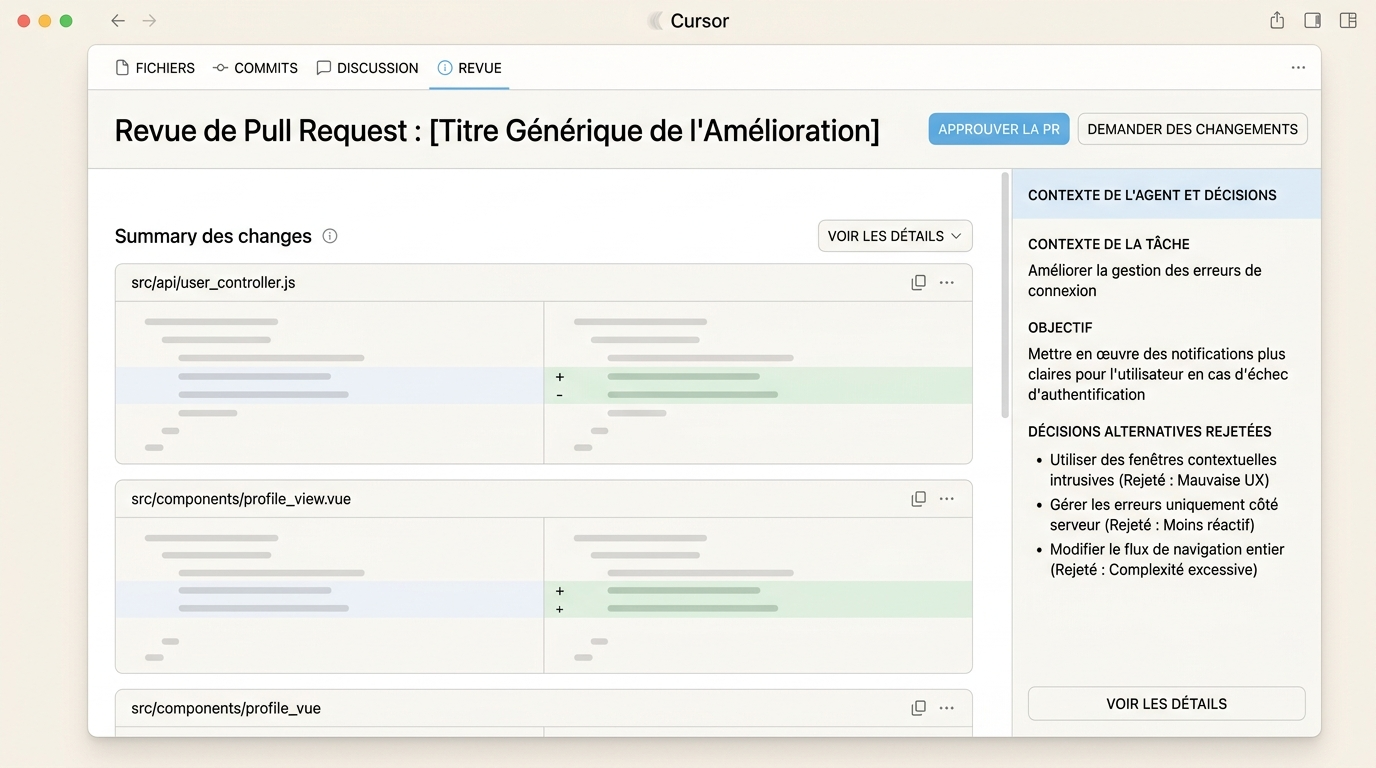The image size is (1376, 768).
Task: Click VOIR LES DÉTAILS in the sidebar
Action: [1166, 703]
